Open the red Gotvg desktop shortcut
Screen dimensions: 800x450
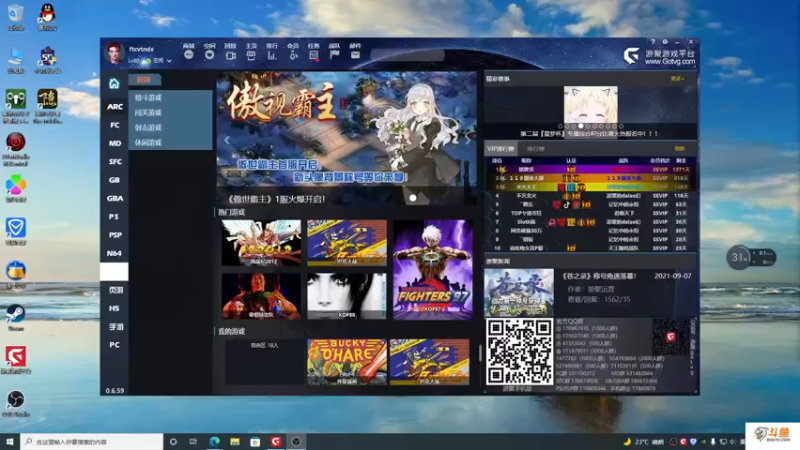[16, 360]
